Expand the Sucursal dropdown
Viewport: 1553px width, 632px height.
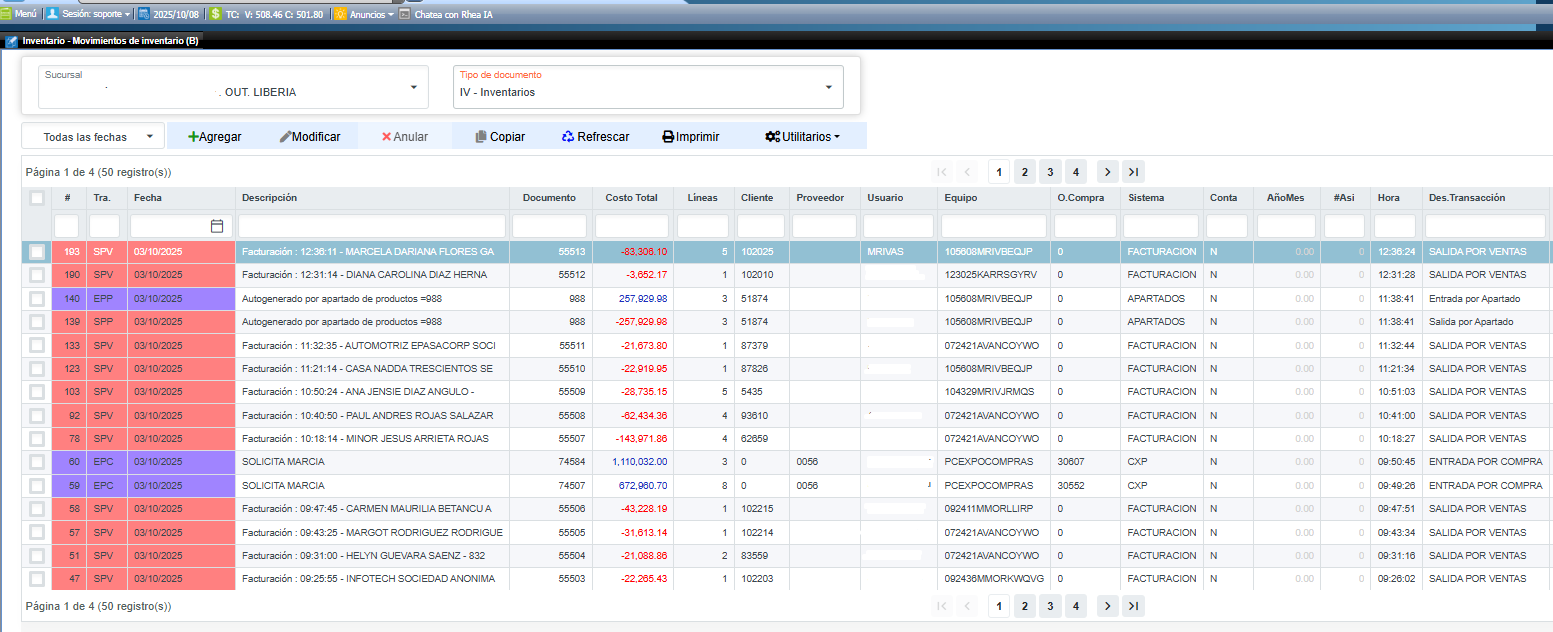click(x=414, y=88)
